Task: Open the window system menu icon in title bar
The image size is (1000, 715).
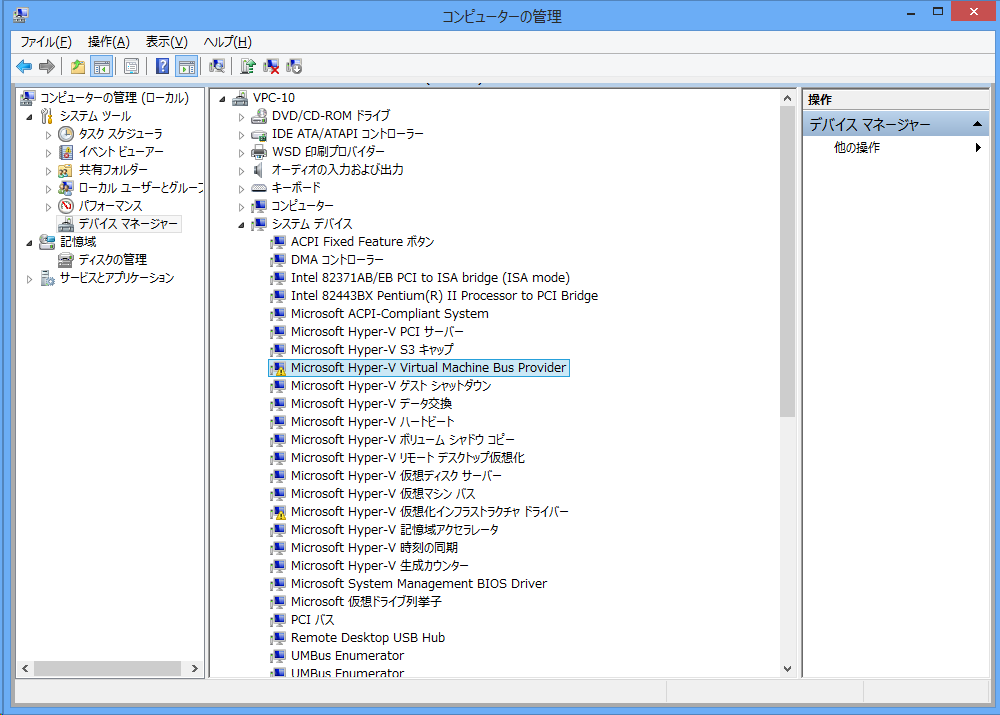Action: tap(20, 15)
